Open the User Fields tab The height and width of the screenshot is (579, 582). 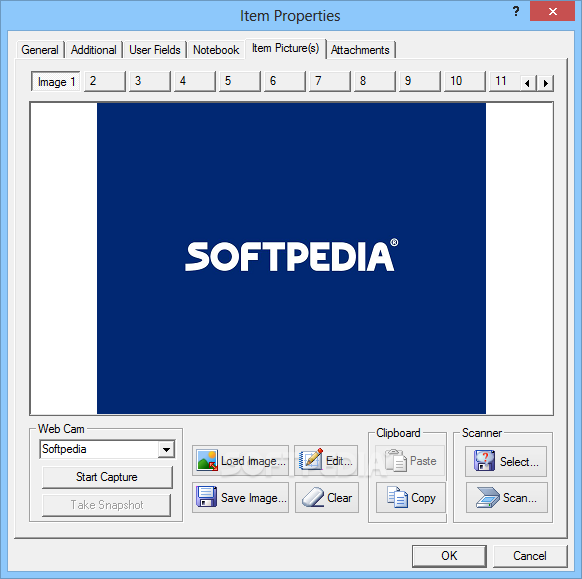155,50
